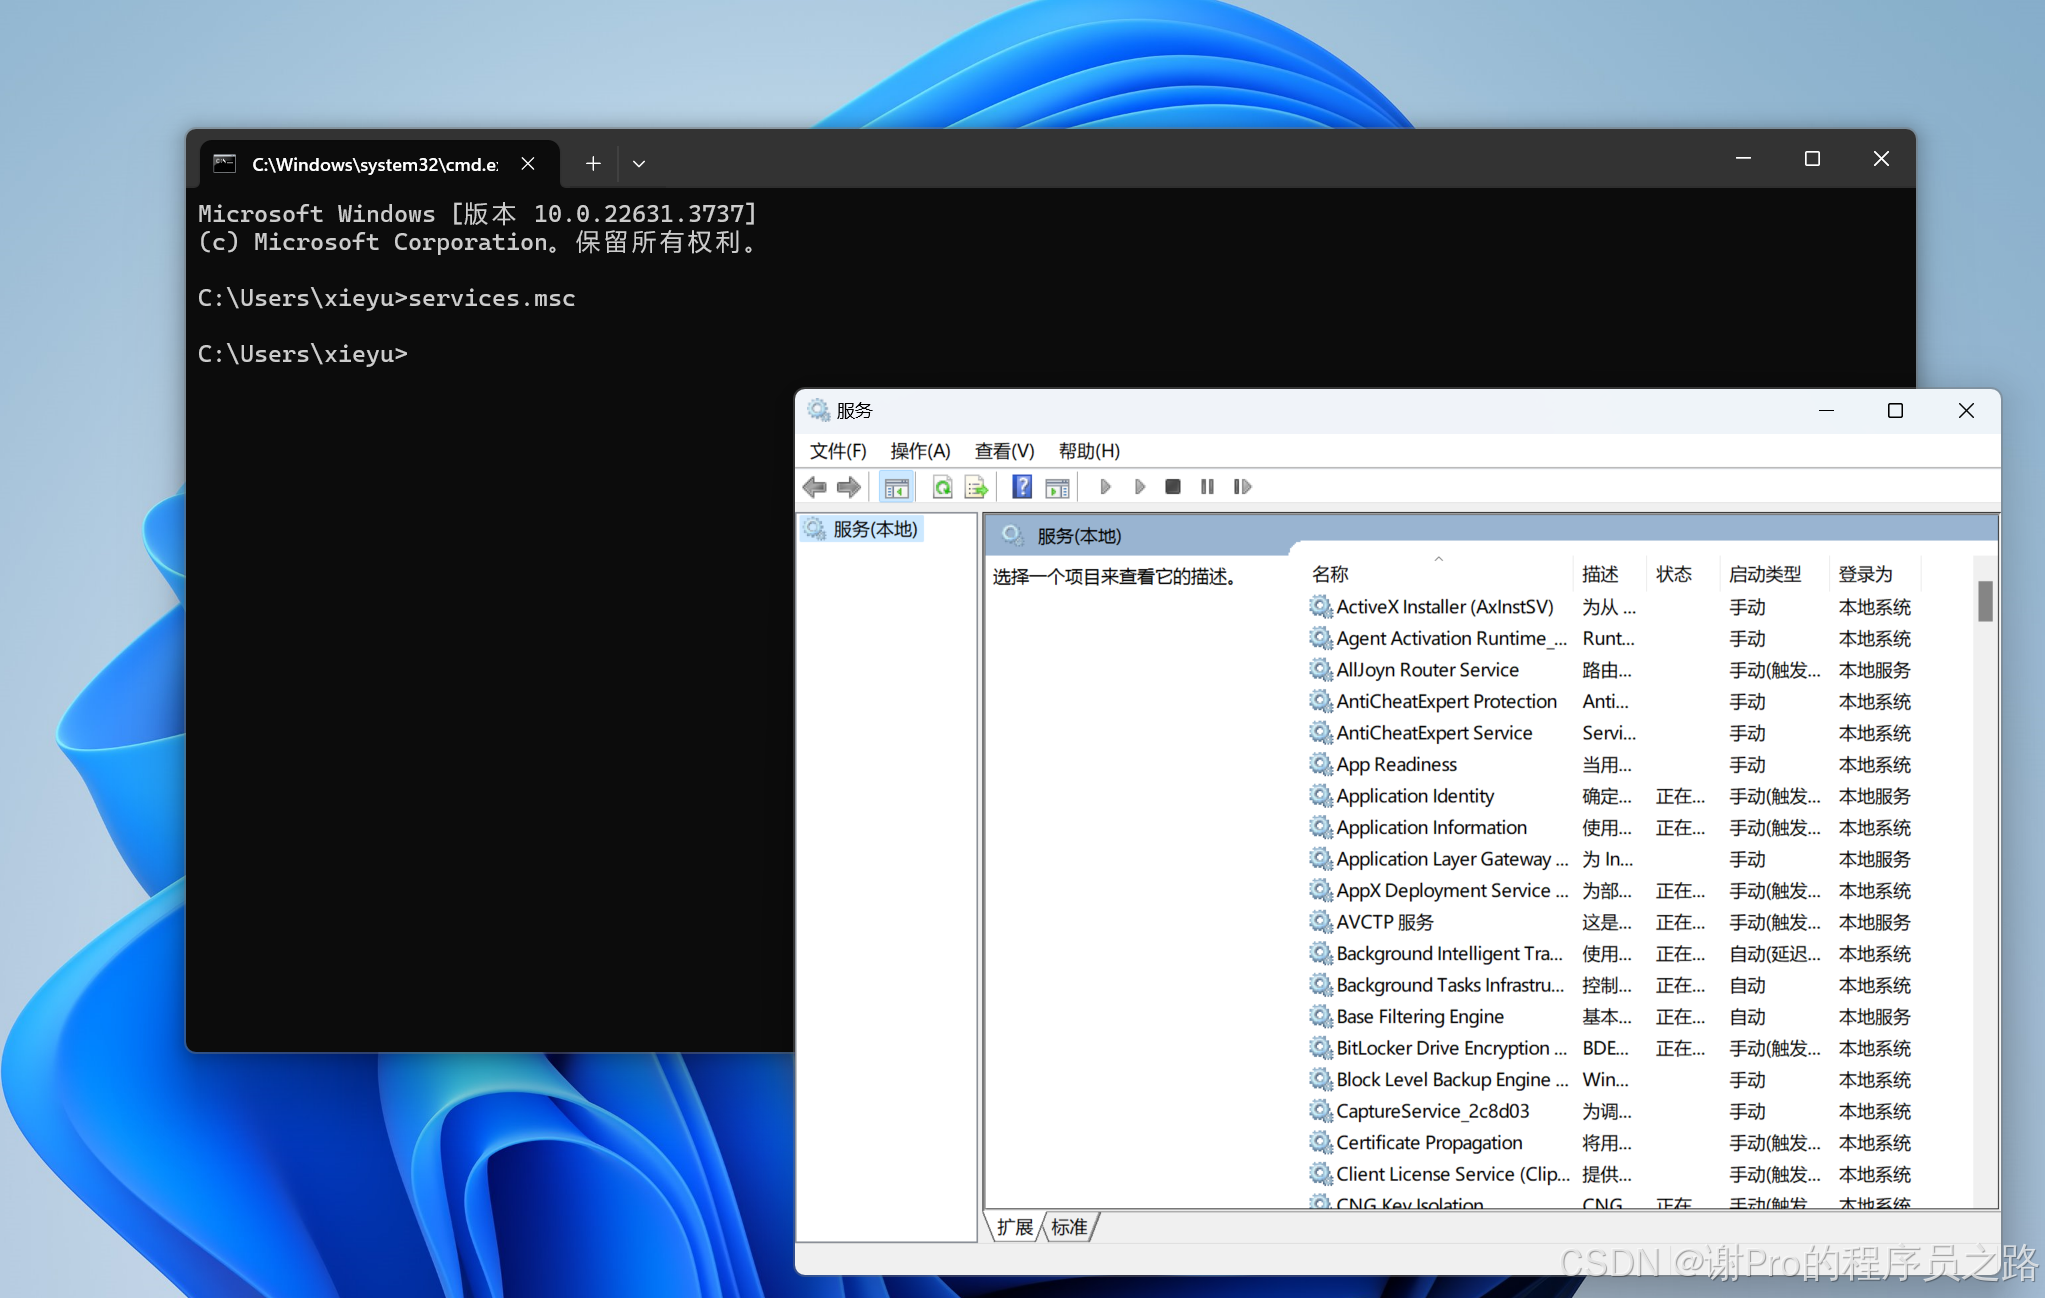The width and height of the screenshot is (2045, 1298).
Task: Click the Restart Service toolbar icon
Action: click(1242, 487)
